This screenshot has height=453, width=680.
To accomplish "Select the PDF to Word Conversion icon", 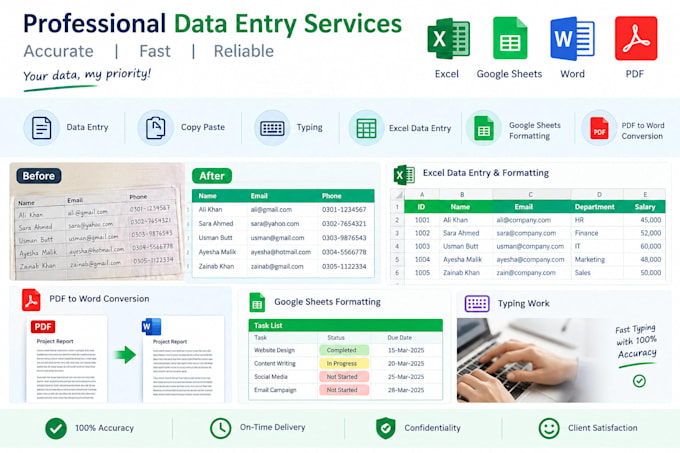I will click(599, 128).
